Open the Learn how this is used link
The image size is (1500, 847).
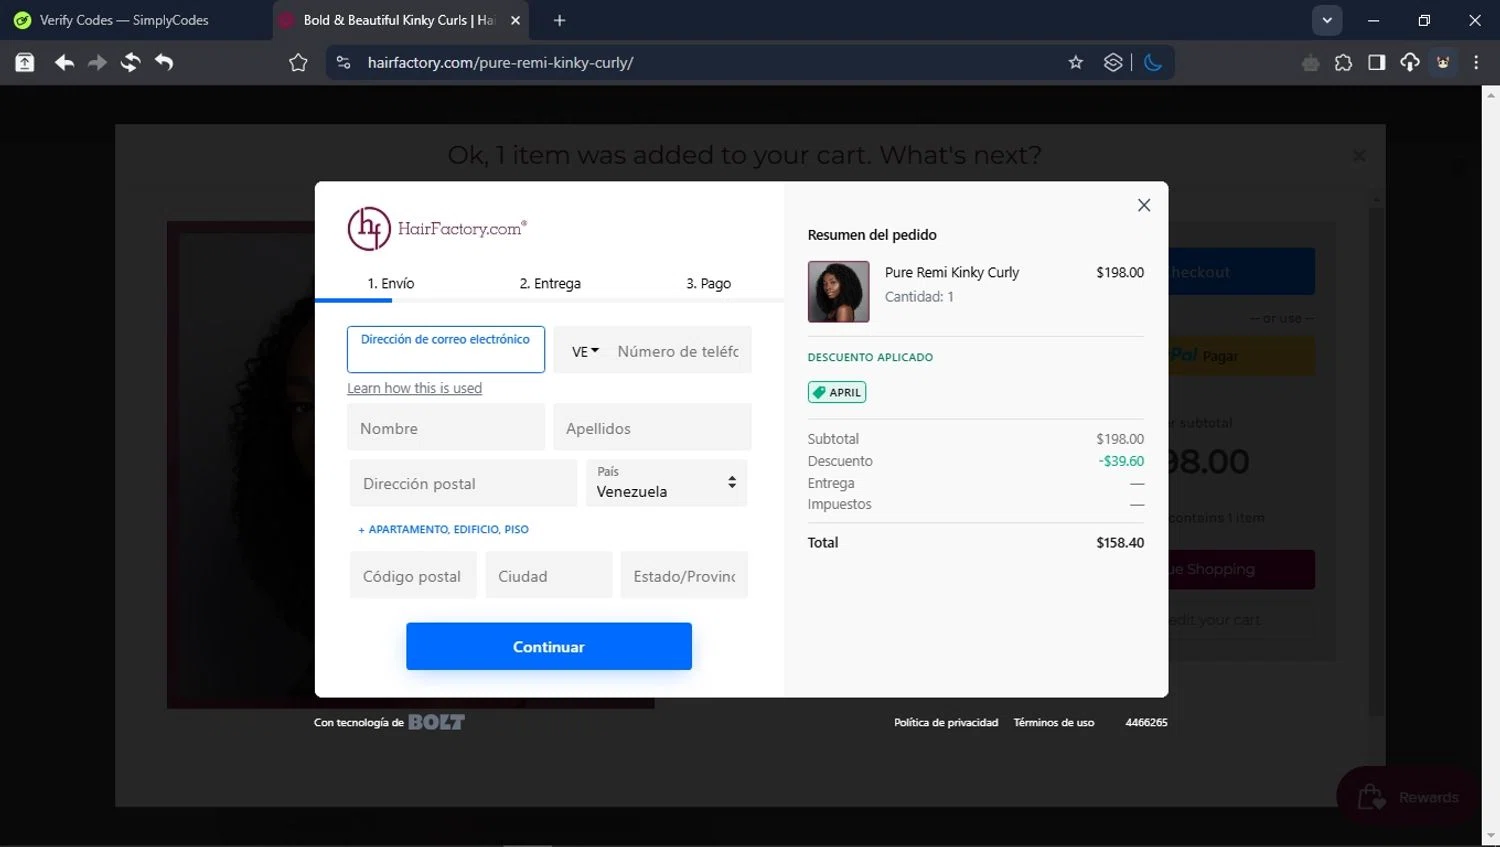pyautogui.click(x=414, y=388)
